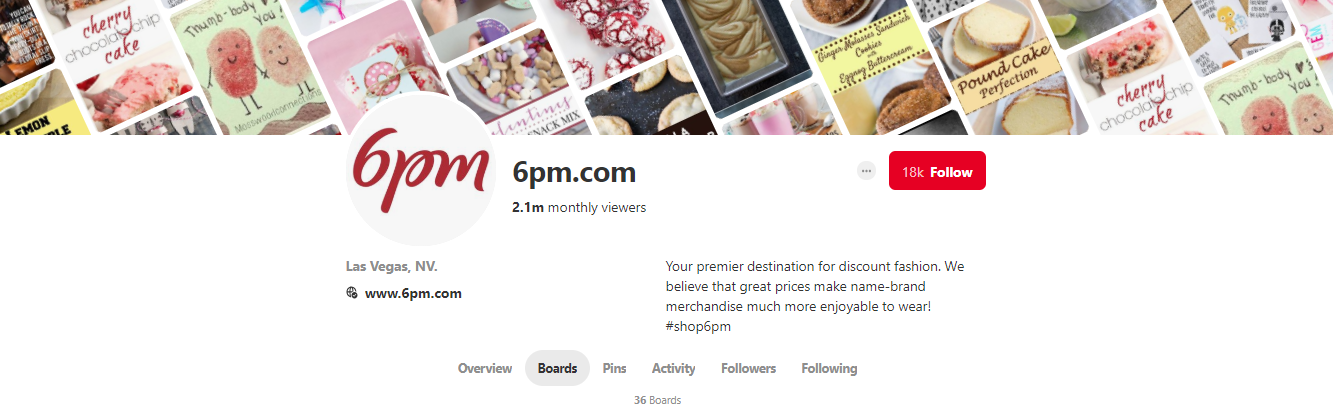Click the 2.1m monthly viewers text
Screen dimensions: 1333x414
click(x=579, y=207)
